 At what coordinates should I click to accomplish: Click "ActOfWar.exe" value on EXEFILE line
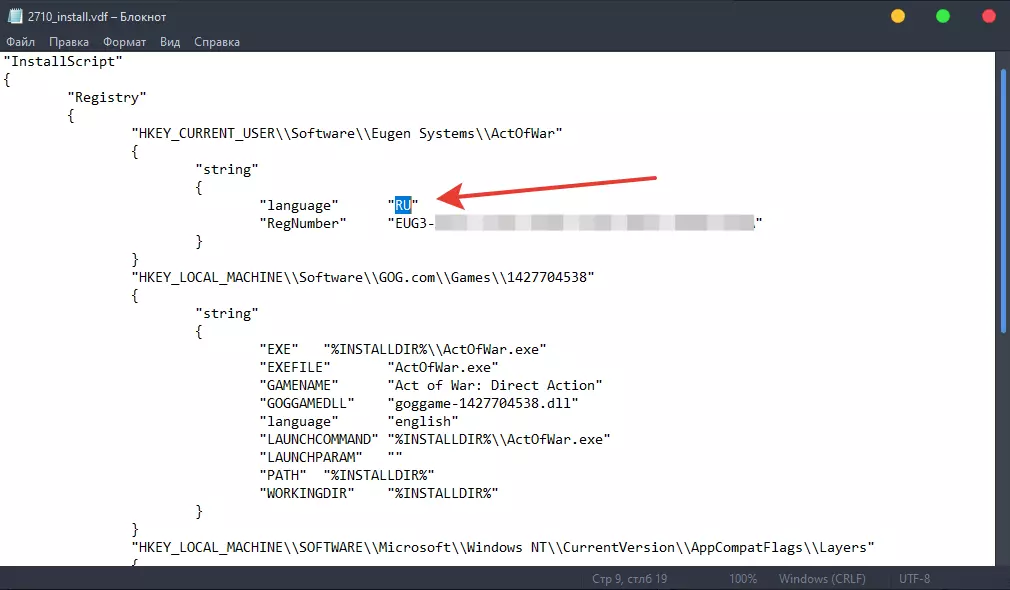coord(443,367)
